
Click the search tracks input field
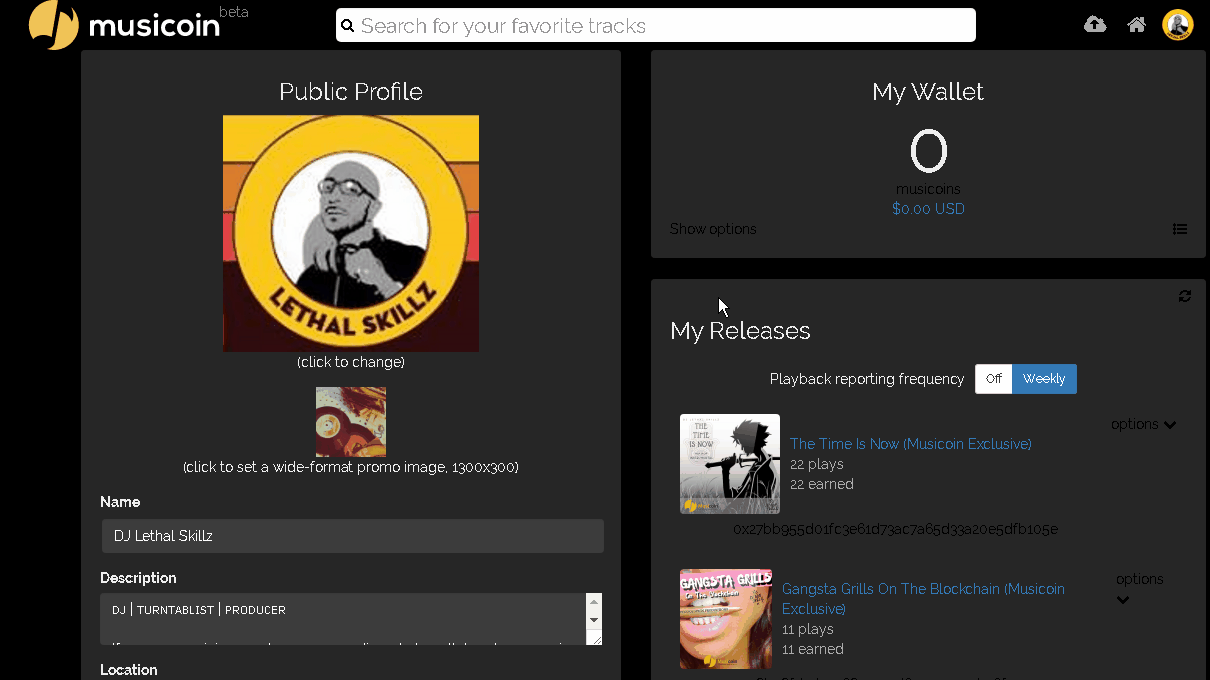660,26
